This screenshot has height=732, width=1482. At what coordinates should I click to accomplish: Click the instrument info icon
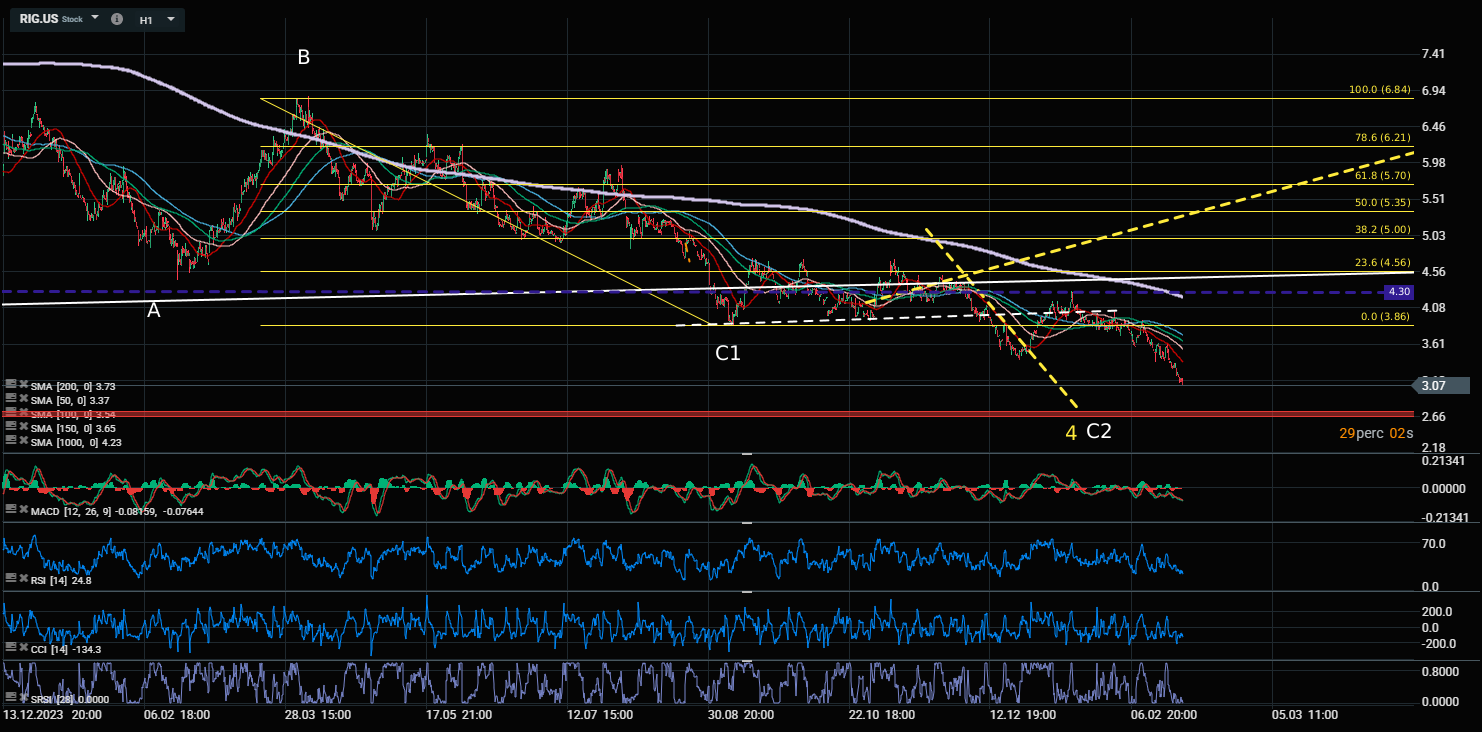[x=117, y=19]
